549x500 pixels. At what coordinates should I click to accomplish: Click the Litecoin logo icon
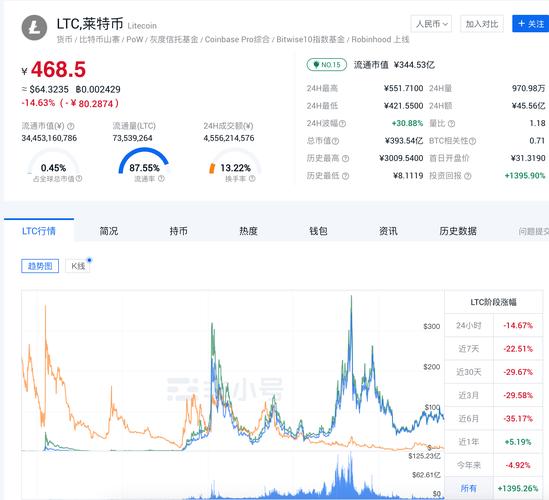tap(34, 27)
